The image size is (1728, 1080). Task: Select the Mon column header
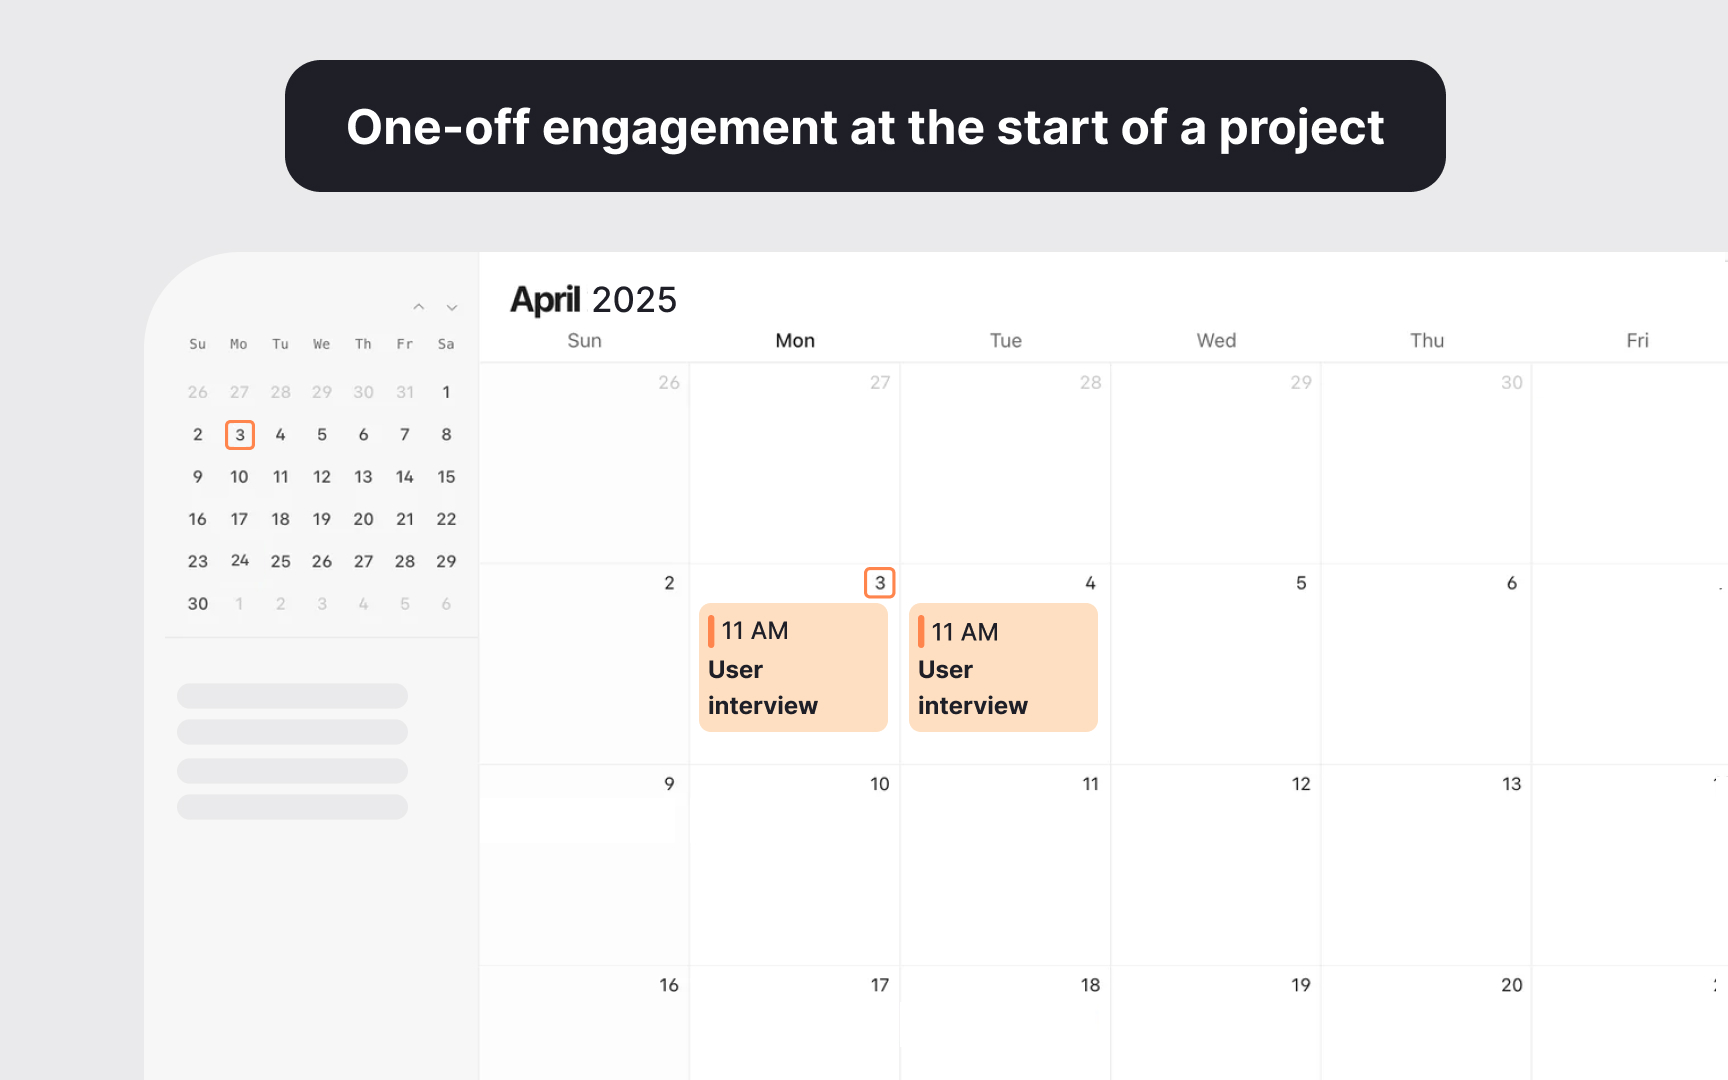794,340
